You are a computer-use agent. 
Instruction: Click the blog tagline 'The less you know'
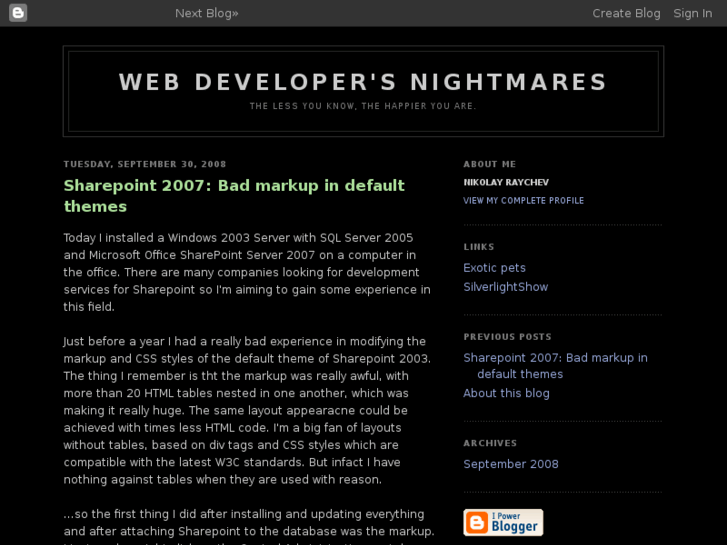[x=363, y=106]
